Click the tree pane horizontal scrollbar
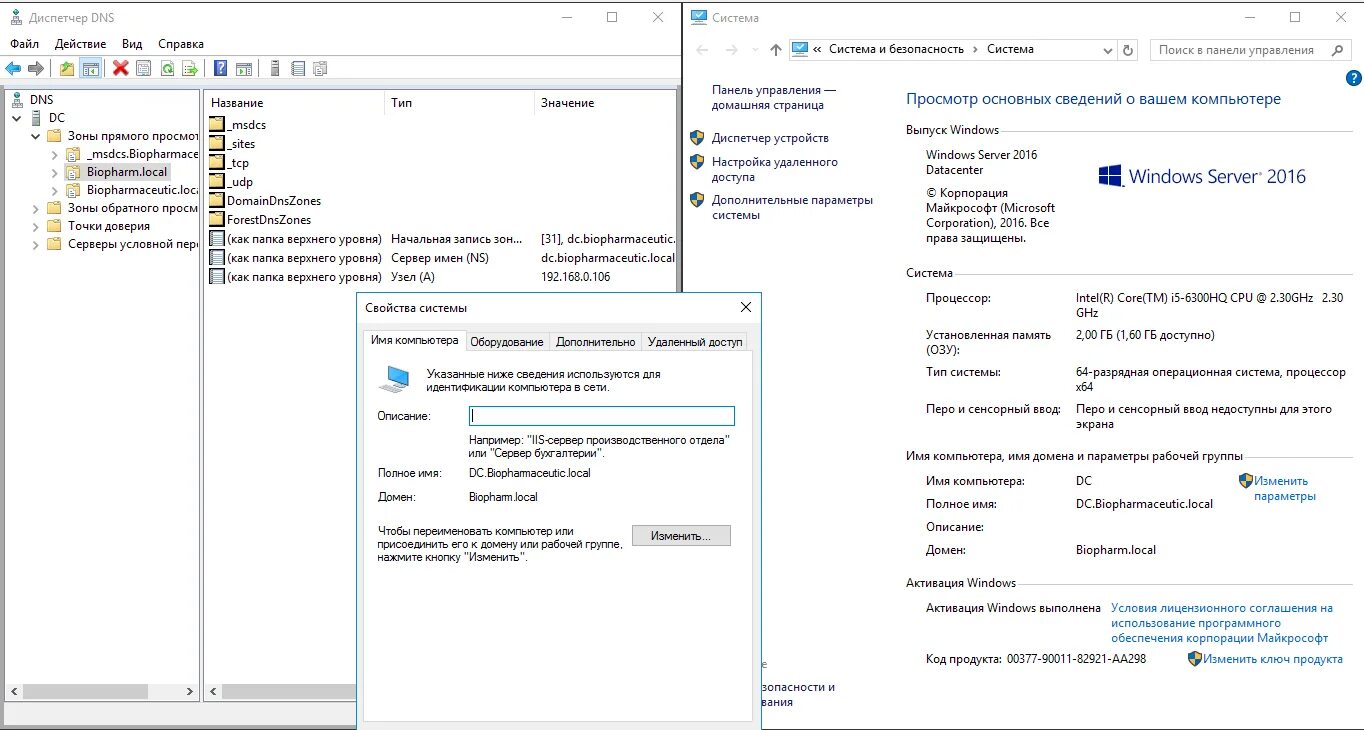The image size is (1364, 730). 100,691
